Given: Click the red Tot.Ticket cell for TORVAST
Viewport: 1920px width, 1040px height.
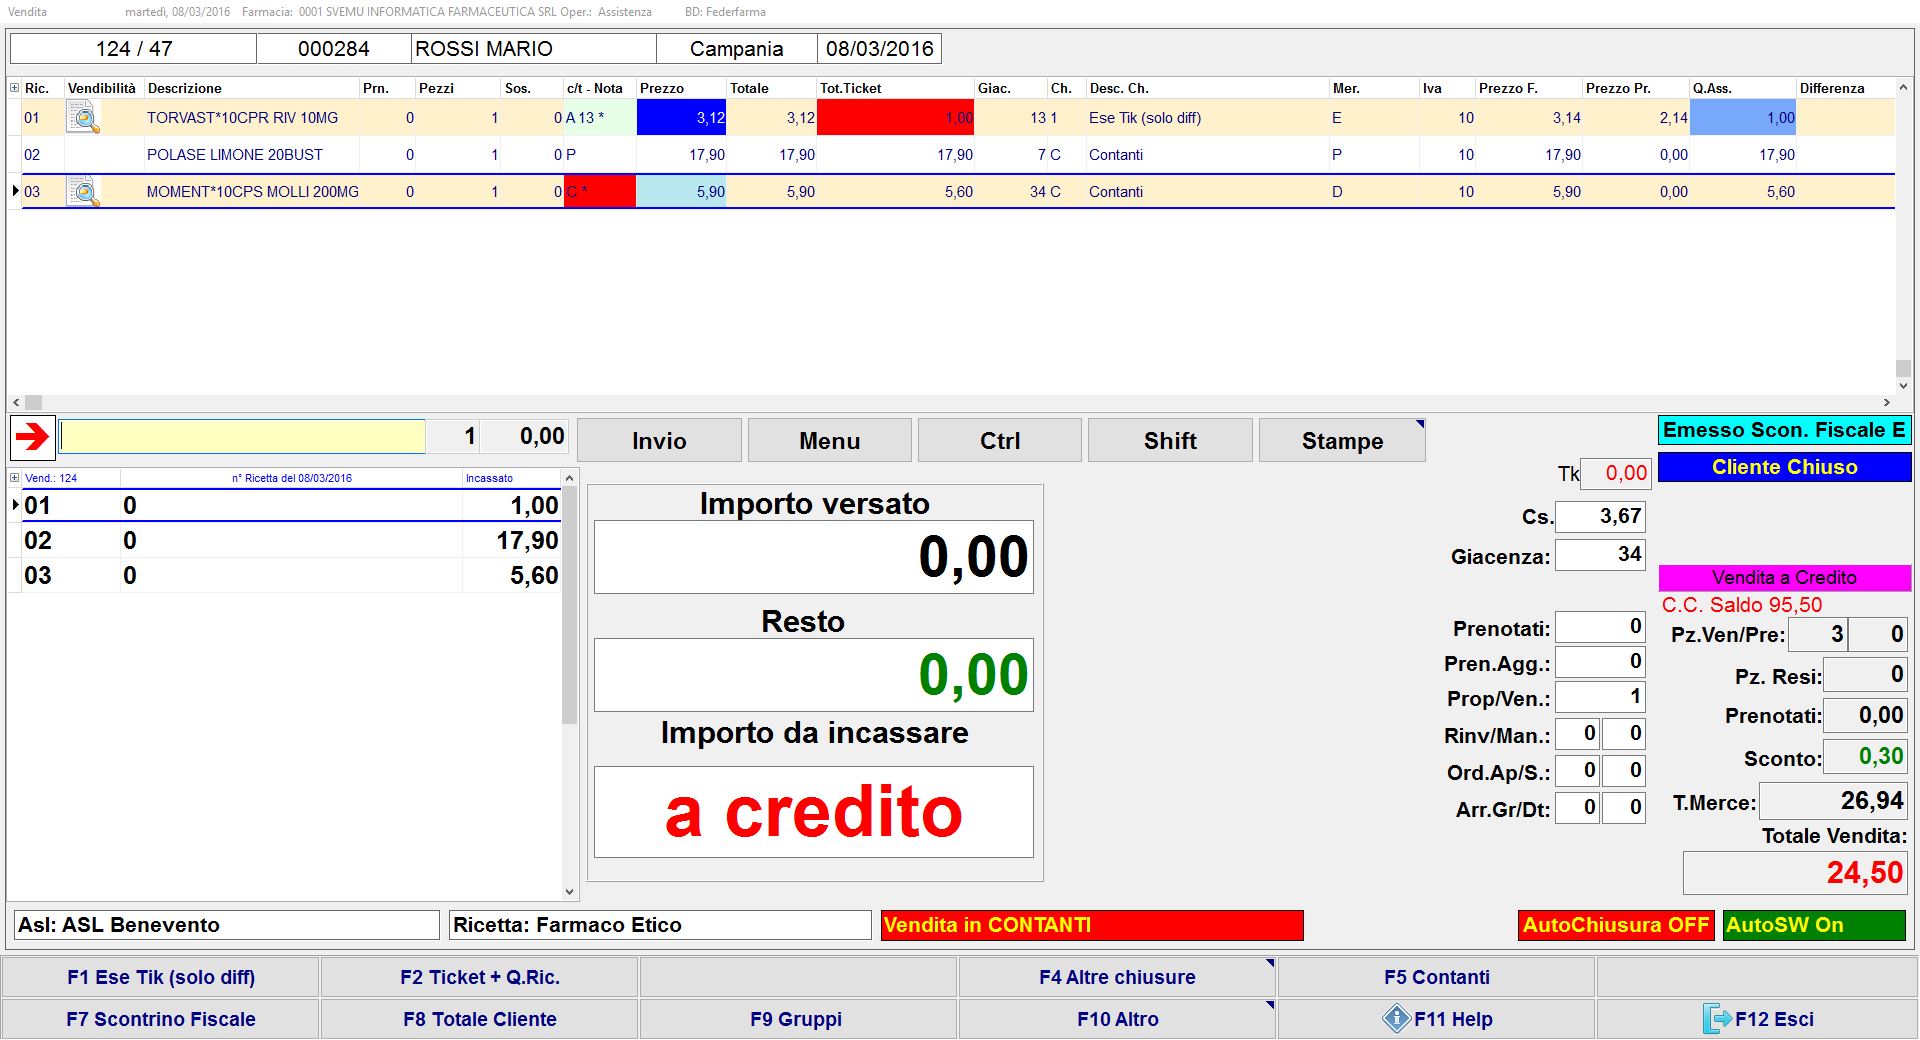Looking at the screenshot, I should point(894,118).
